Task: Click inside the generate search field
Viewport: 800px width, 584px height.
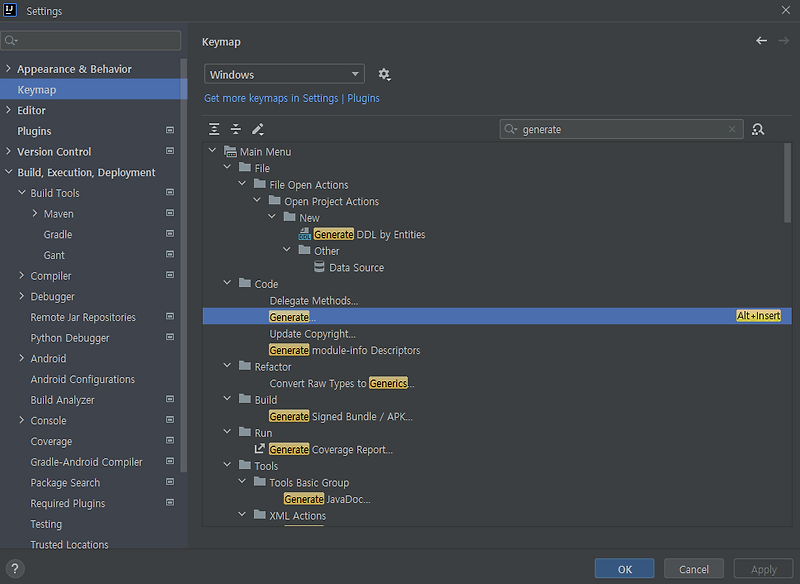Action: pos(600,129)
